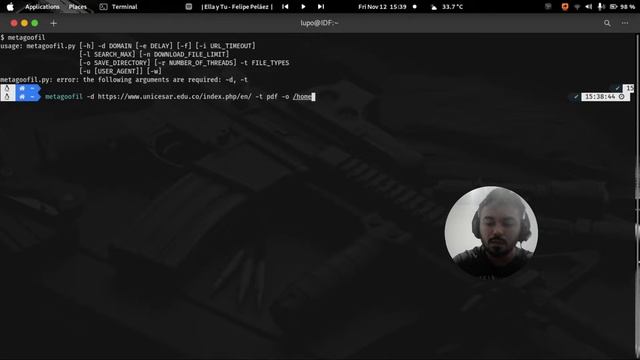This screenshot has width=640, height=360.
Task: Click the '[-r NUMBER_OF_THREADS]' usage option
Action: click(x=196, y=63)
